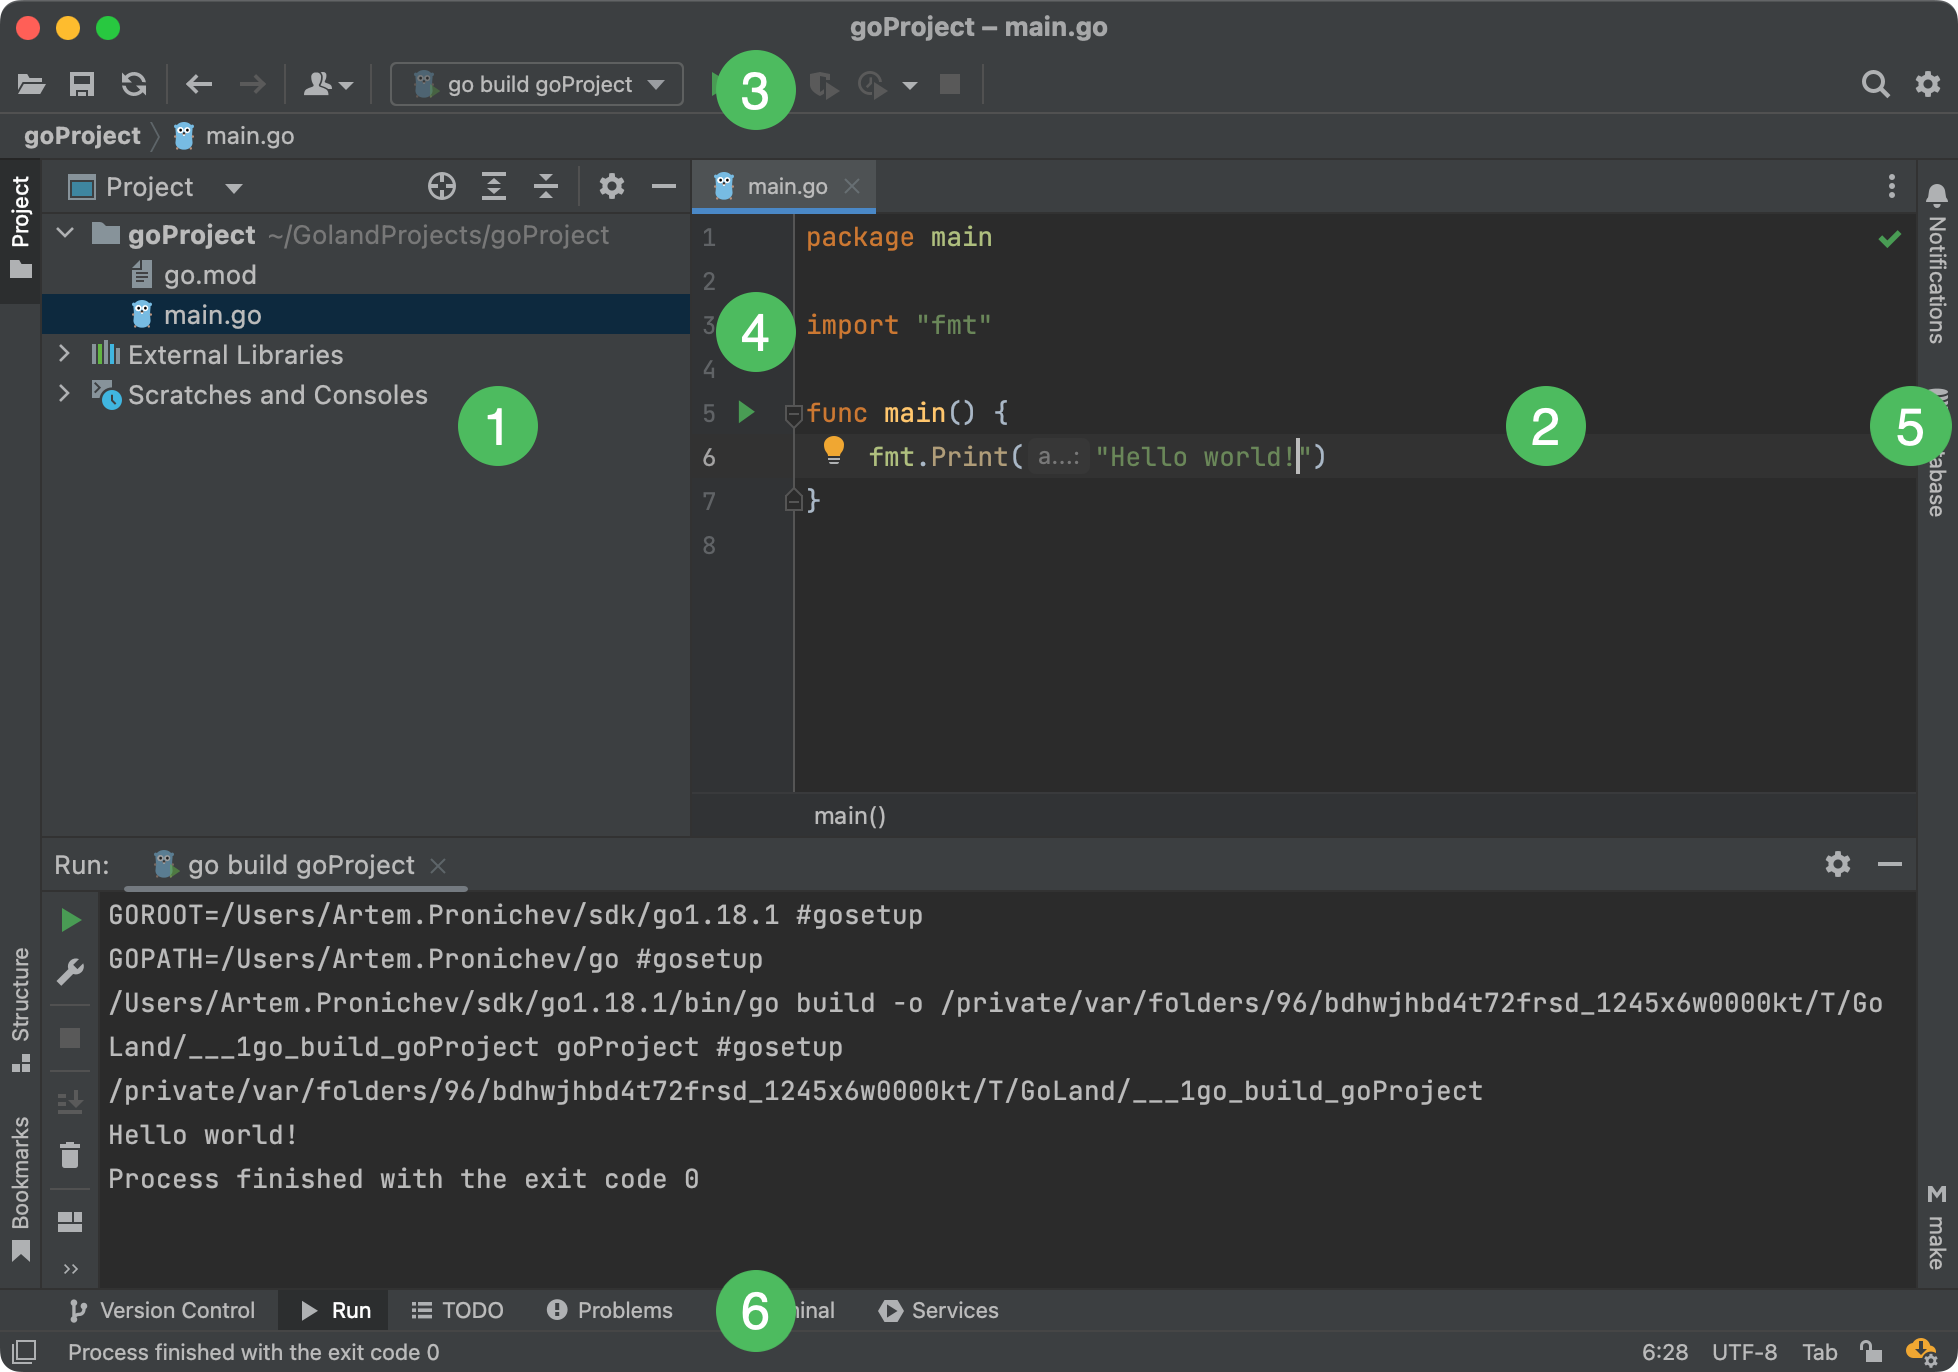
Task: Open editor tab options three-dot menu
Action: pyautogui.click(x=1891, y=186)
